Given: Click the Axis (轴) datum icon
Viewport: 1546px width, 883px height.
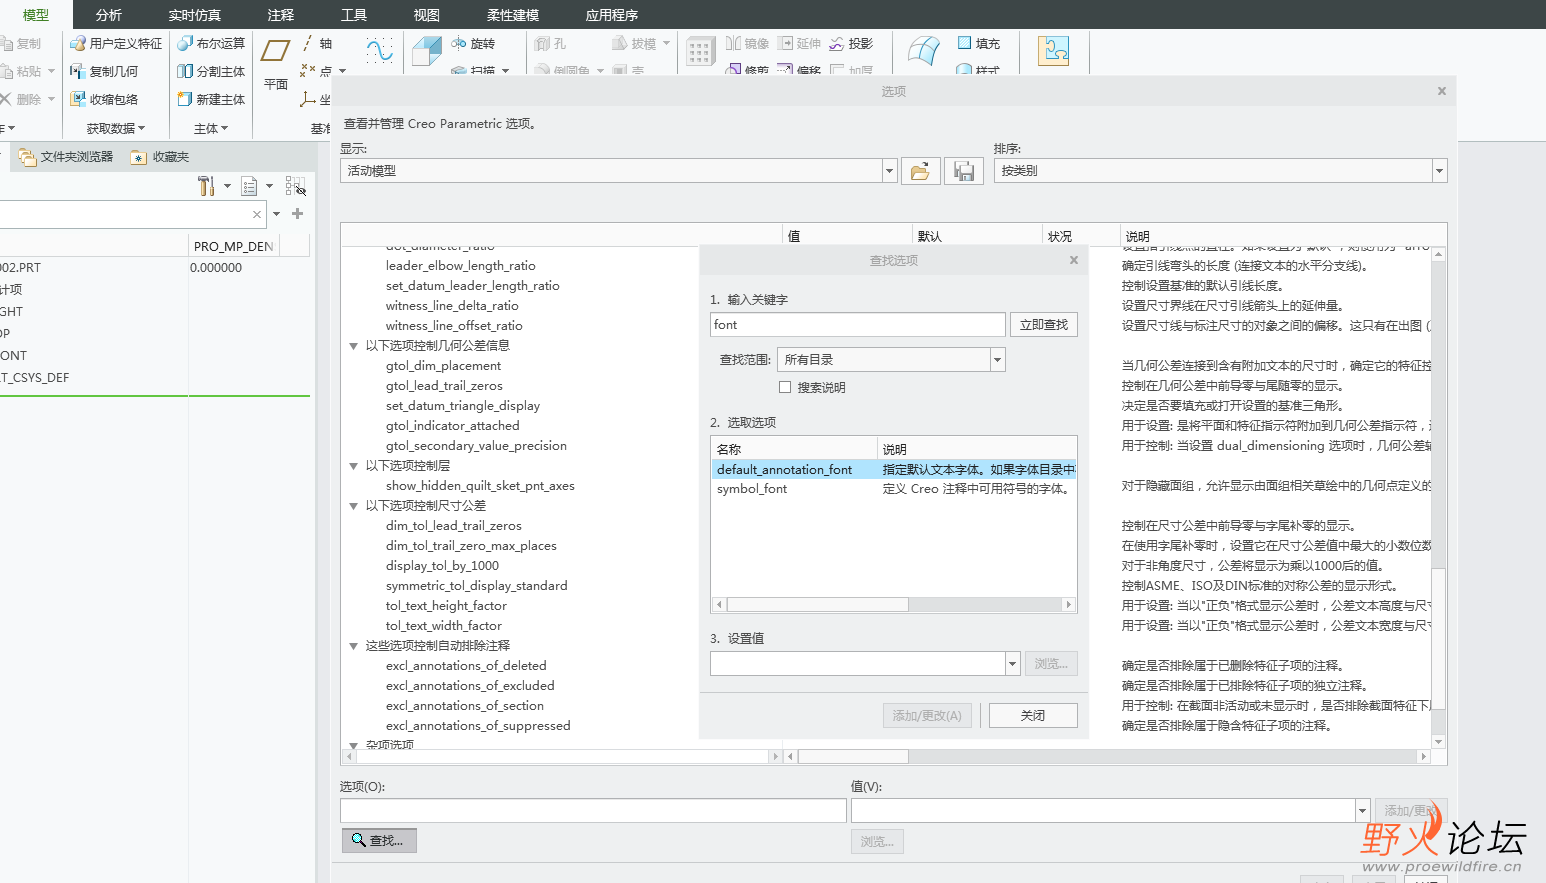Looking at the screenshot, I should pyautogui.click(x=309, y=43).
